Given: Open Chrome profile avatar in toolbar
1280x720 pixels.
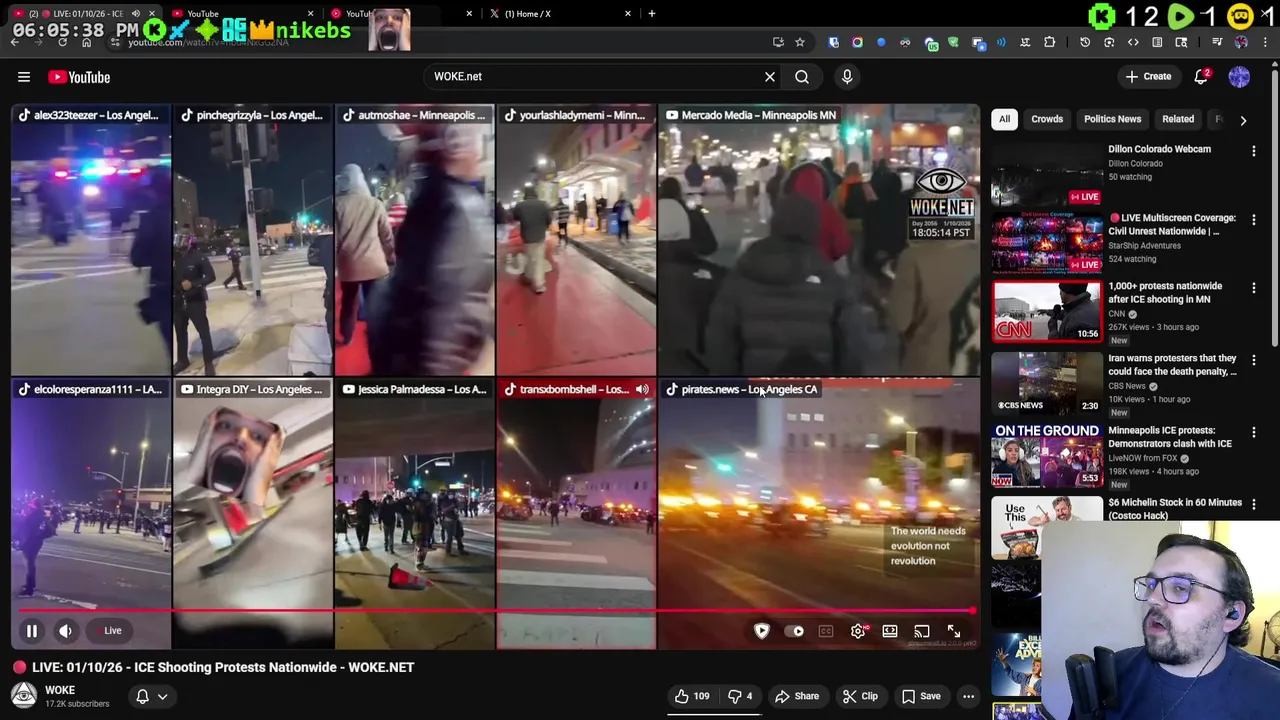Looking at the screenshot, I should (x=1241, y=42).
